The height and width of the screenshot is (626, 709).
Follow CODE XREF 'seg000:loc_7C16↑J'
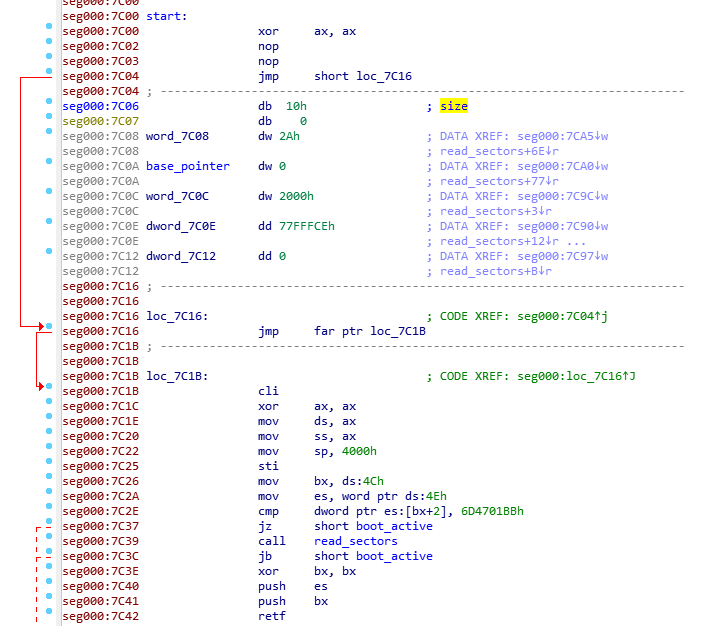tap(576, 376)
